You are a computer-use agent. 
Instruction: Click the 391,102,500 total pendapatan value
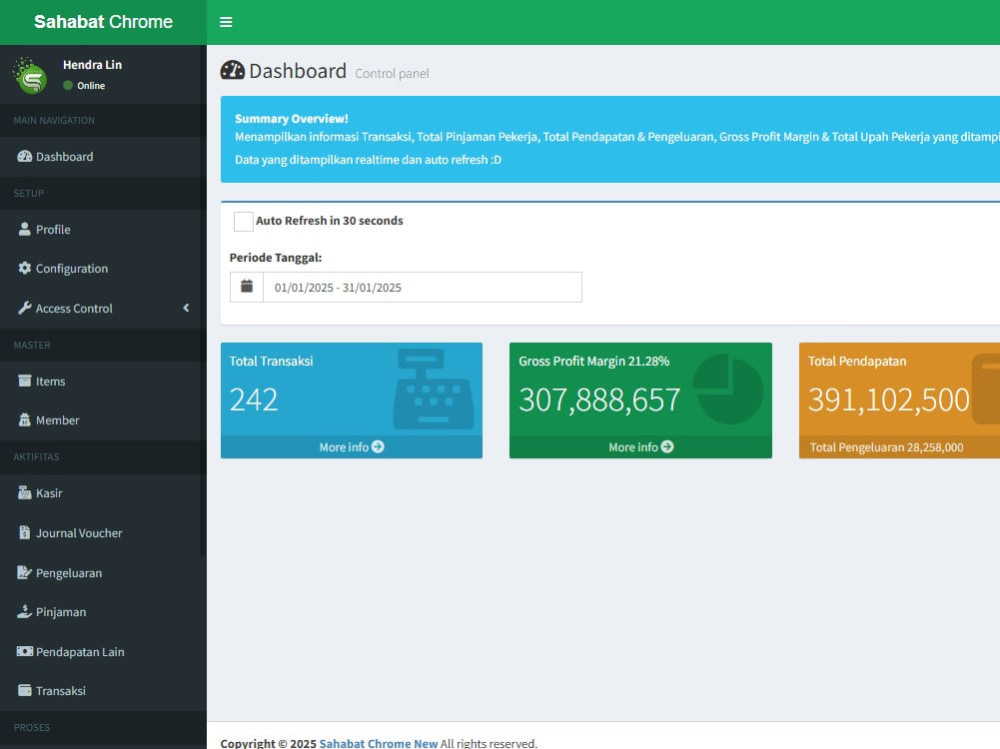coord(889,399)
